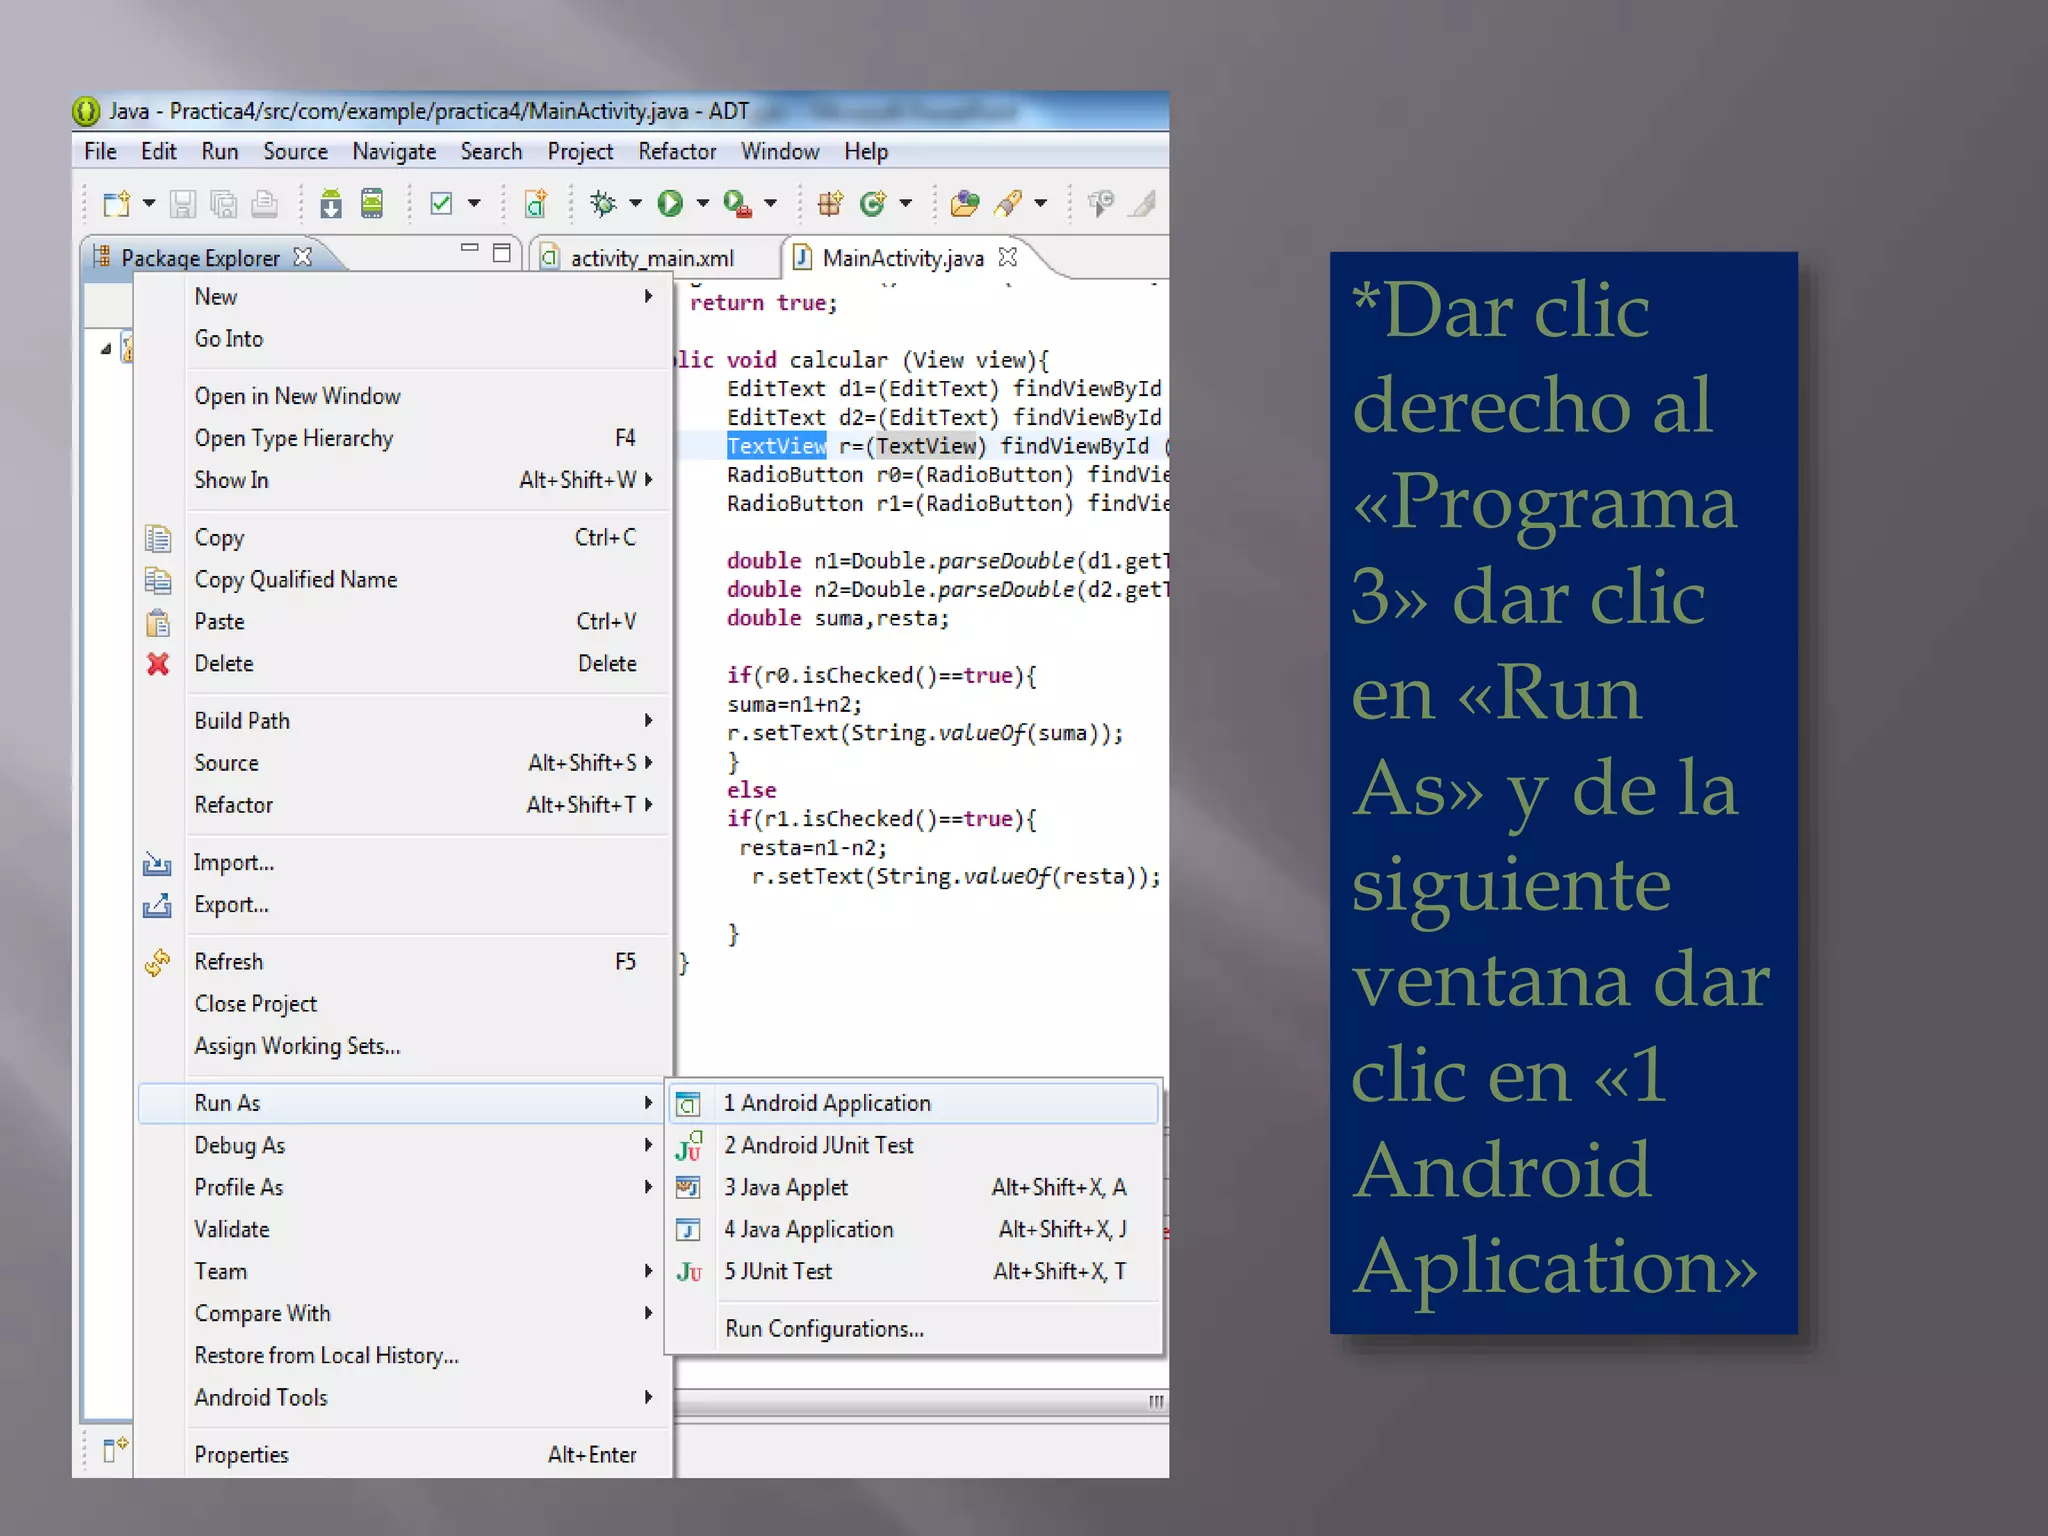Click the Copy icon in context menu

158,538
